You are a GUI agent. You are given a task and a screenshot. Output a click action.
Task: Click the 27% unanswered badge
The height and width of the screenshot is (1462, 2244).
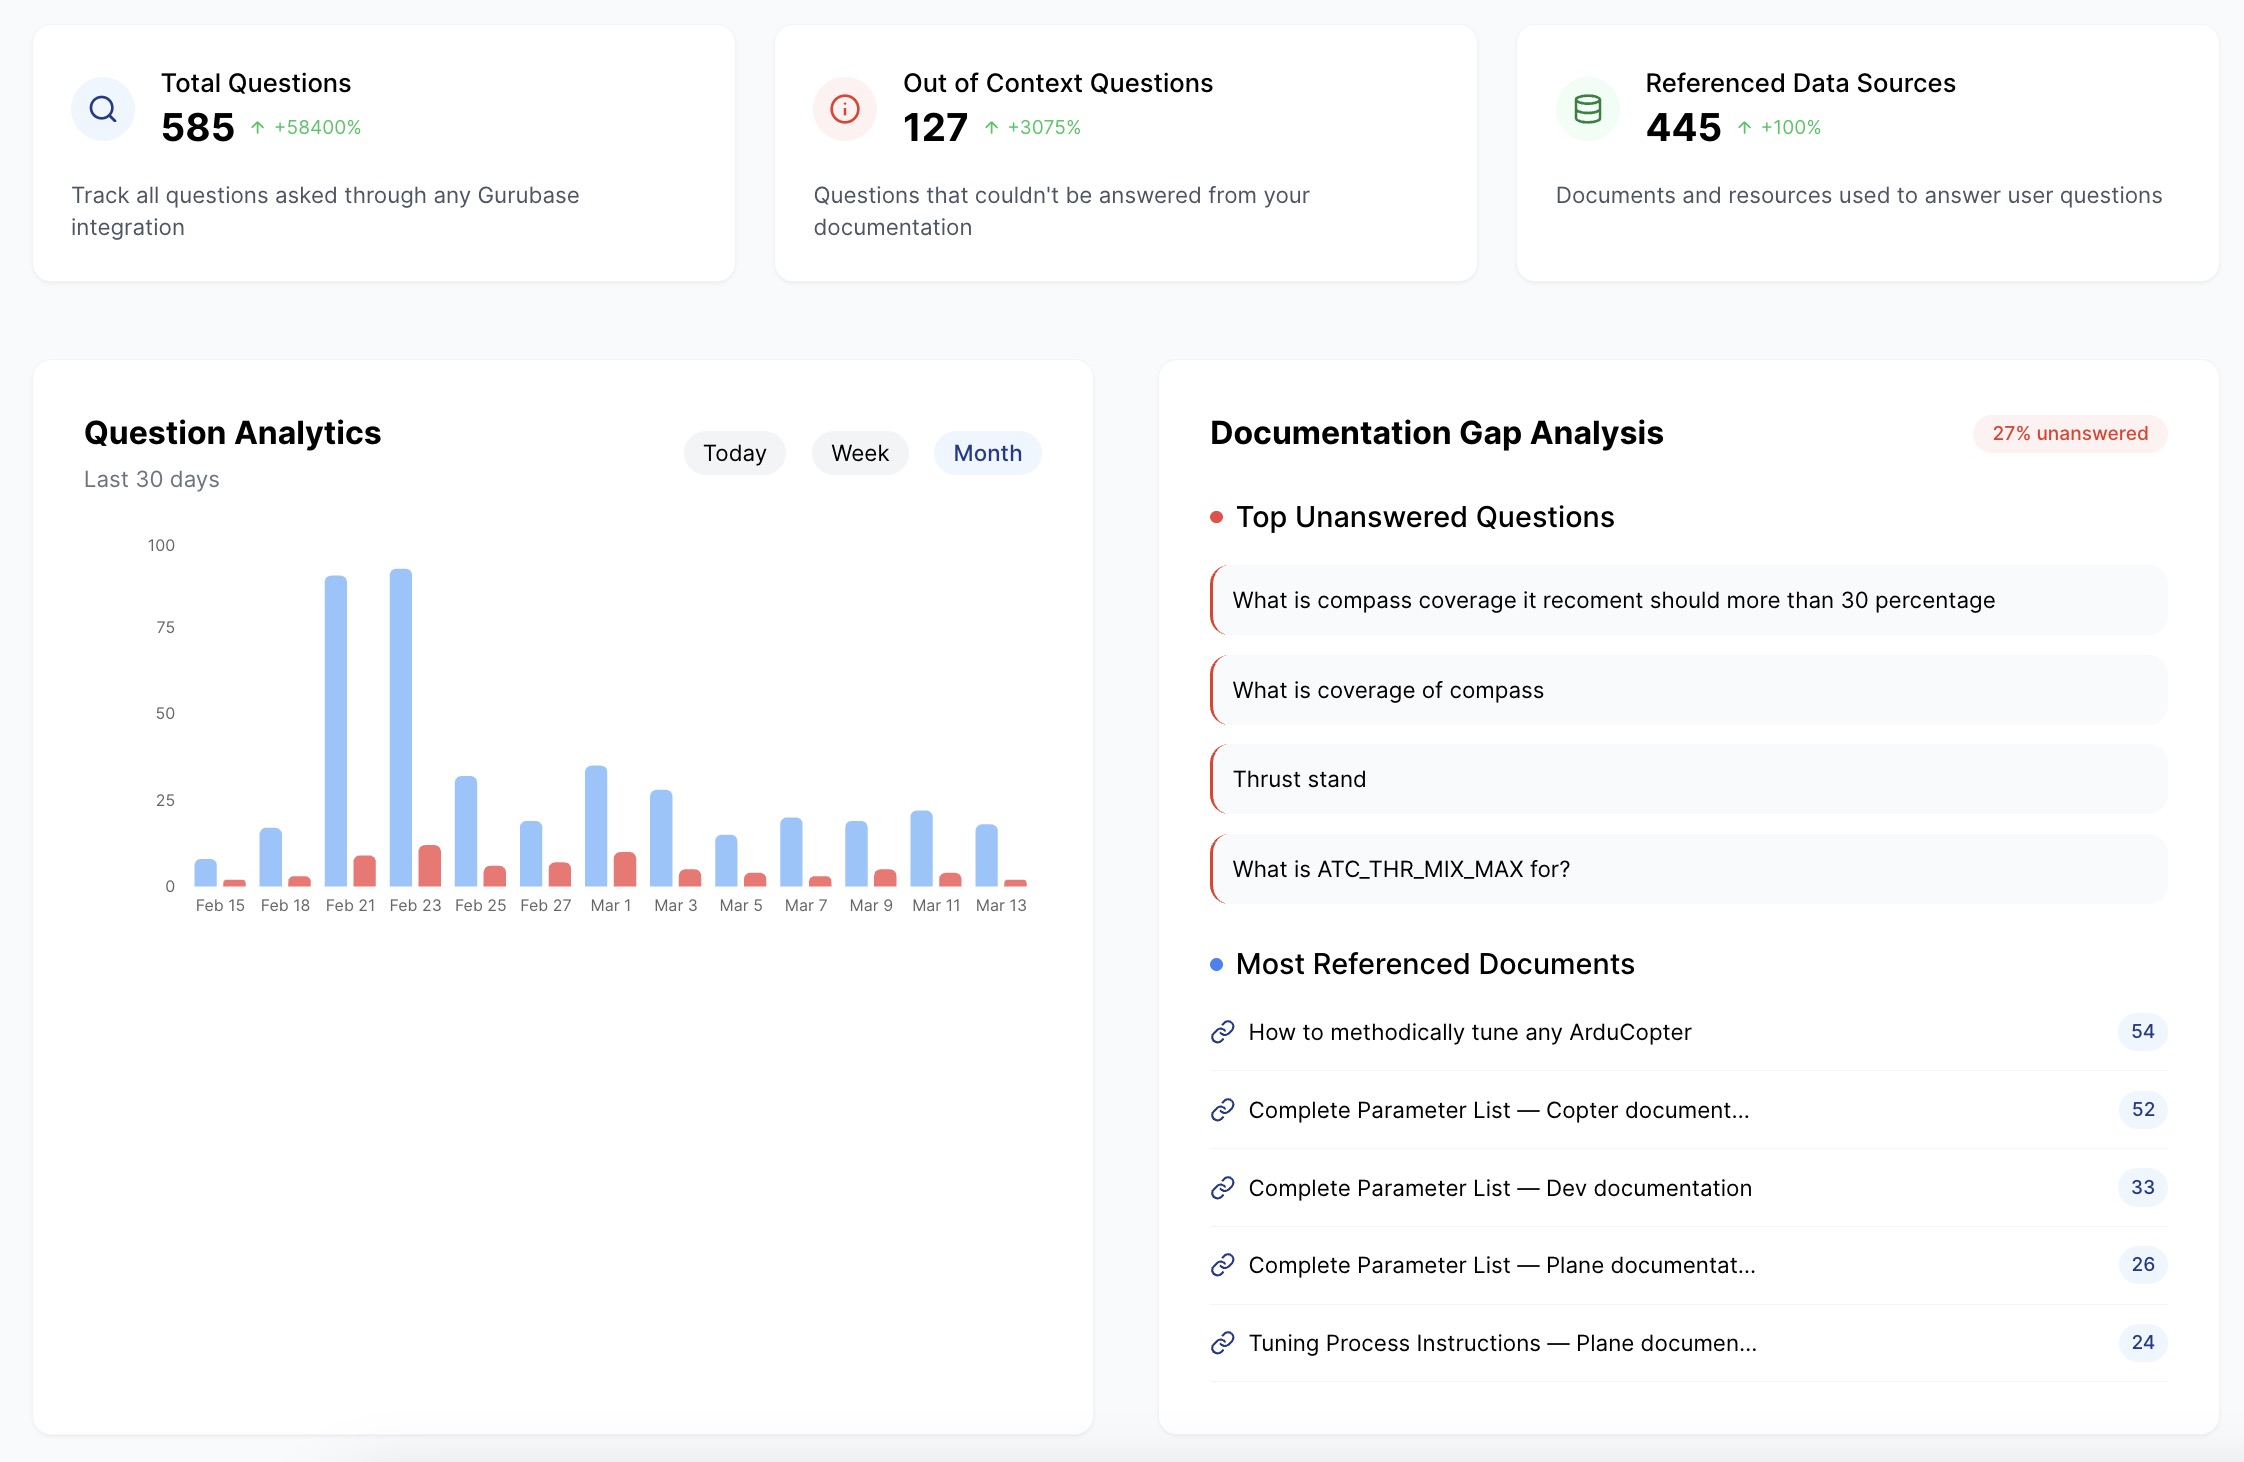pos(2069,433)
